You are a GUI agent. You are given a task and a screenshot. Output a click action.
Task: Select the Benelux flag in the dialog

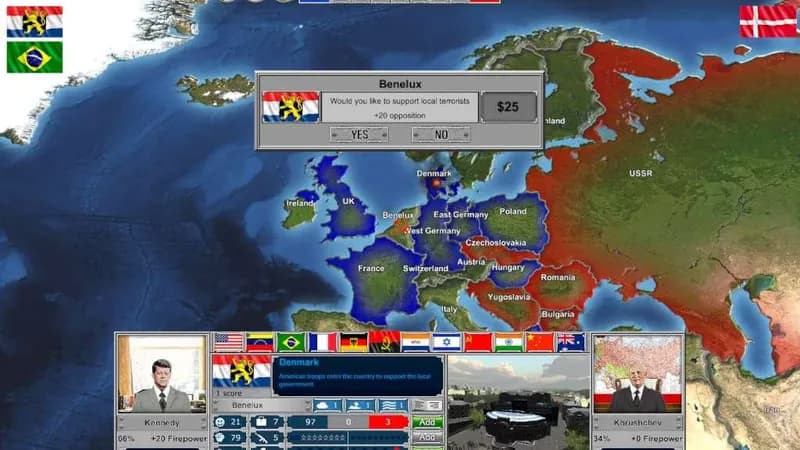tap(291, 107)
